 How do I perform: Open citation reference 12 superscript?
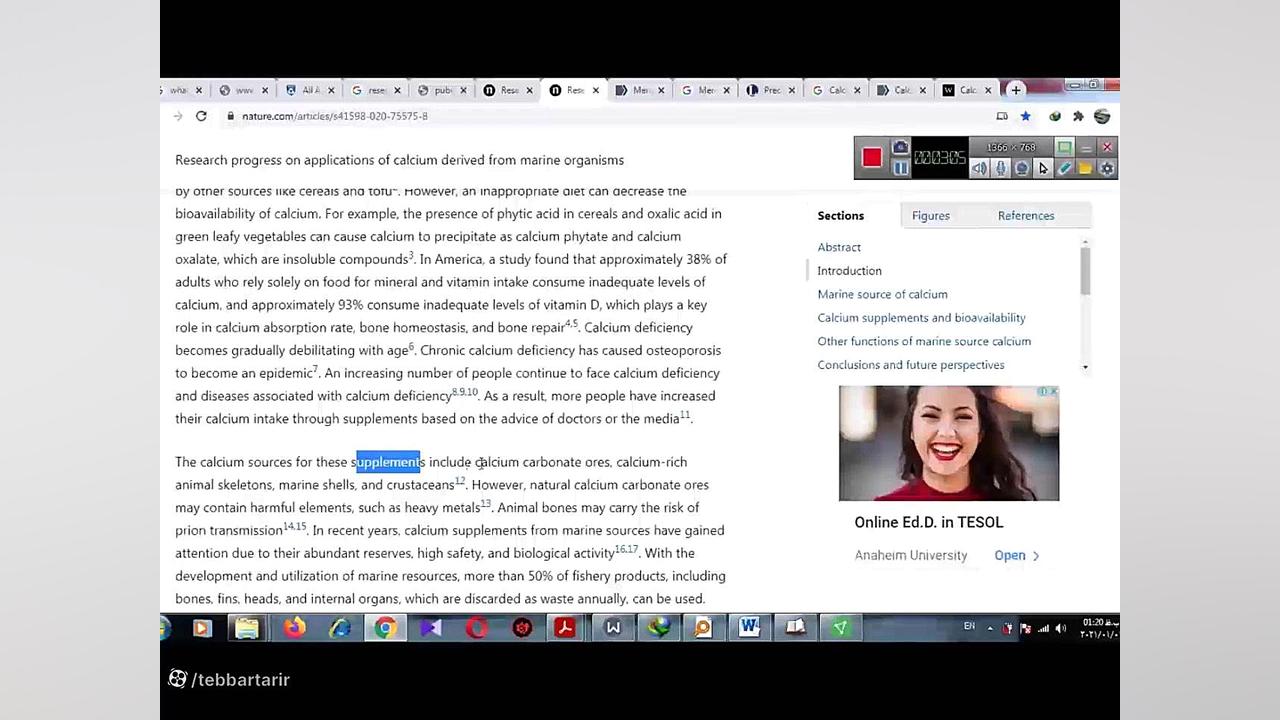click(x=460, y=481)
